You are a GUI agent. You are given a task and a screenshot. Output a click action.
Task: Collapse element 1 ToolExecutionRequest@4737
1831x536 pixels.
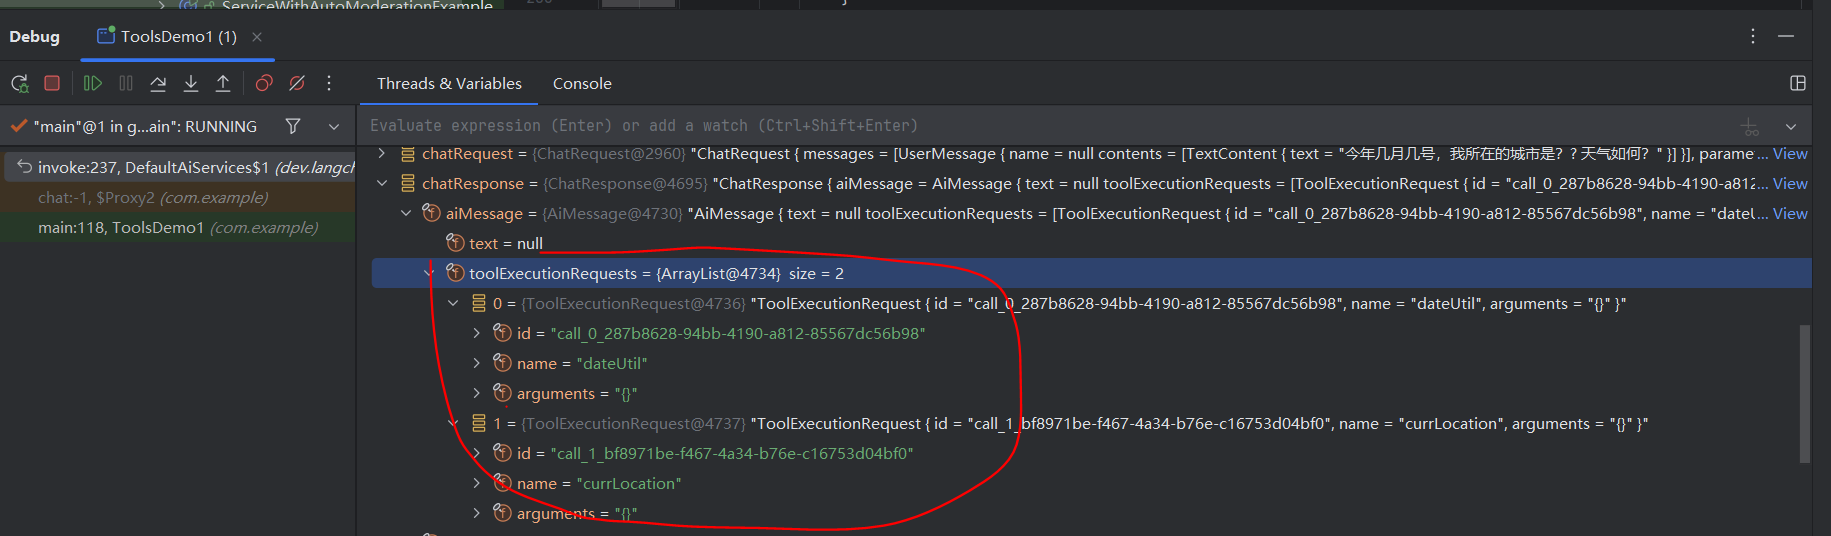453,423
